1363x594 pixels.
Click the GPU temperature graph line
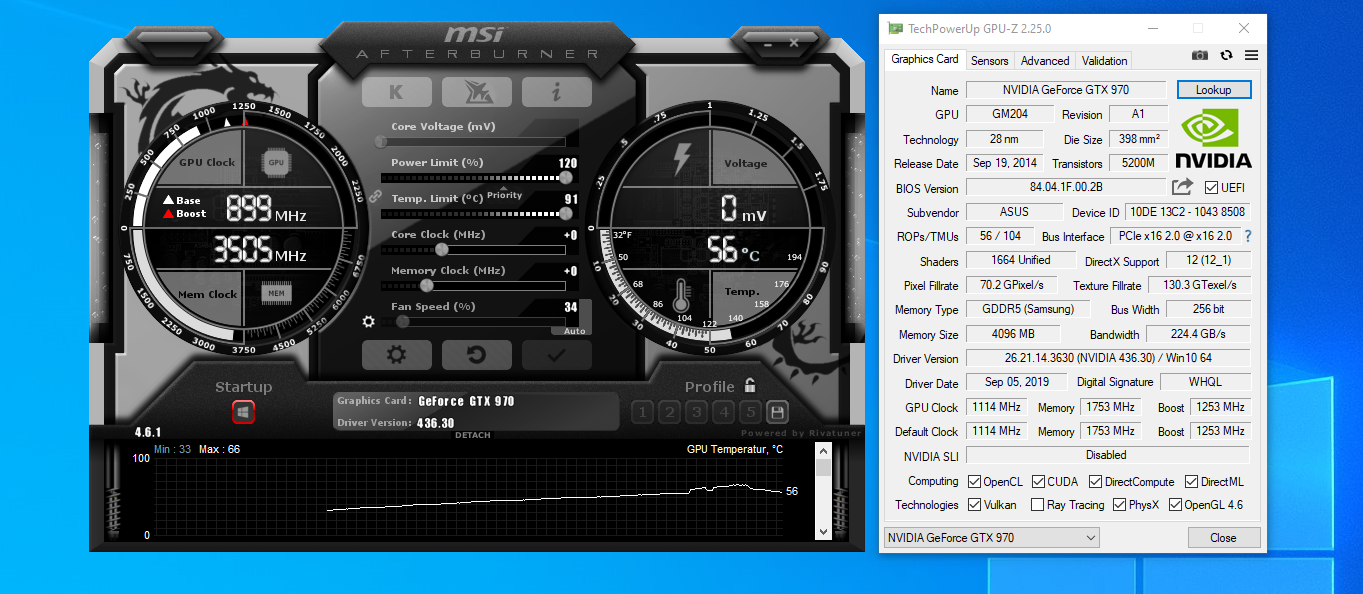coord(553,497)
